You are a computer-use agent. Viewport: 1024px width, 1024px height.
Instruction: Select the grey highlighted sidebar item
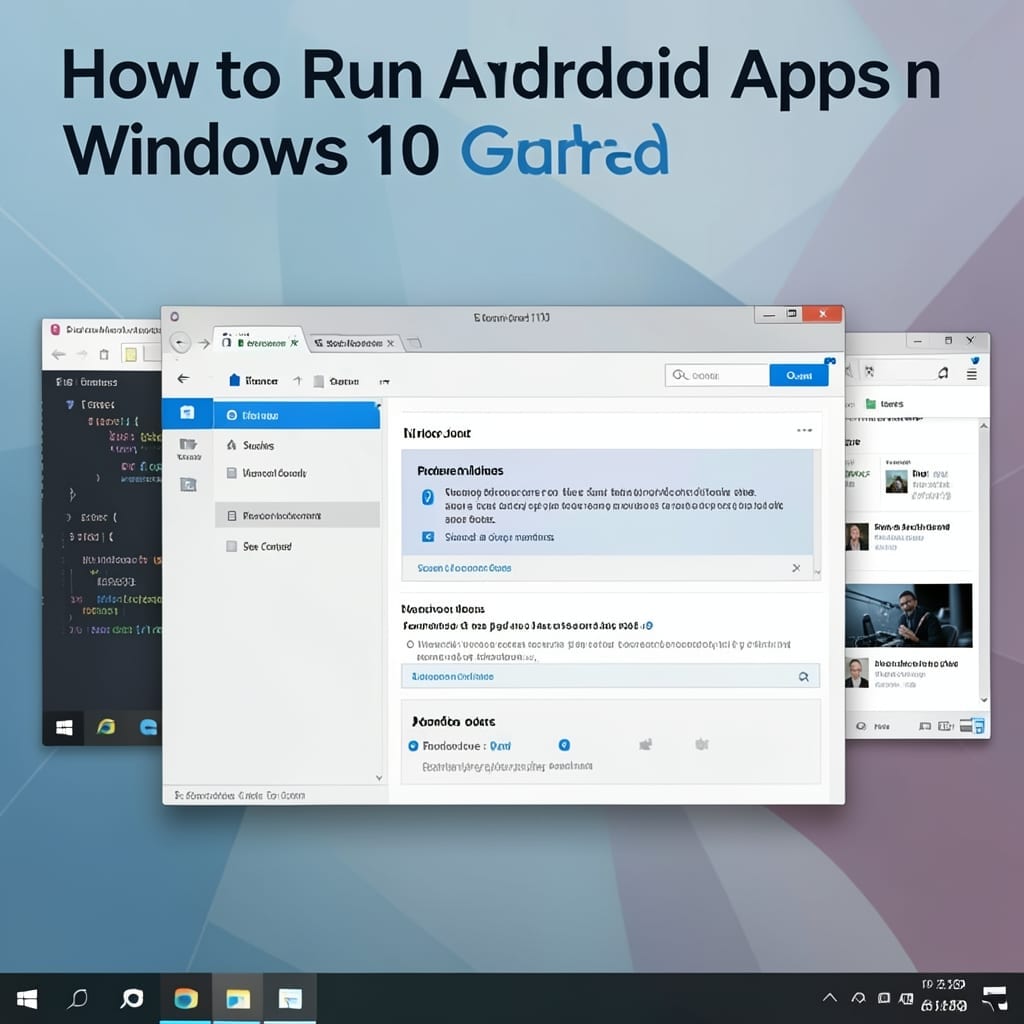click(297, 515)
